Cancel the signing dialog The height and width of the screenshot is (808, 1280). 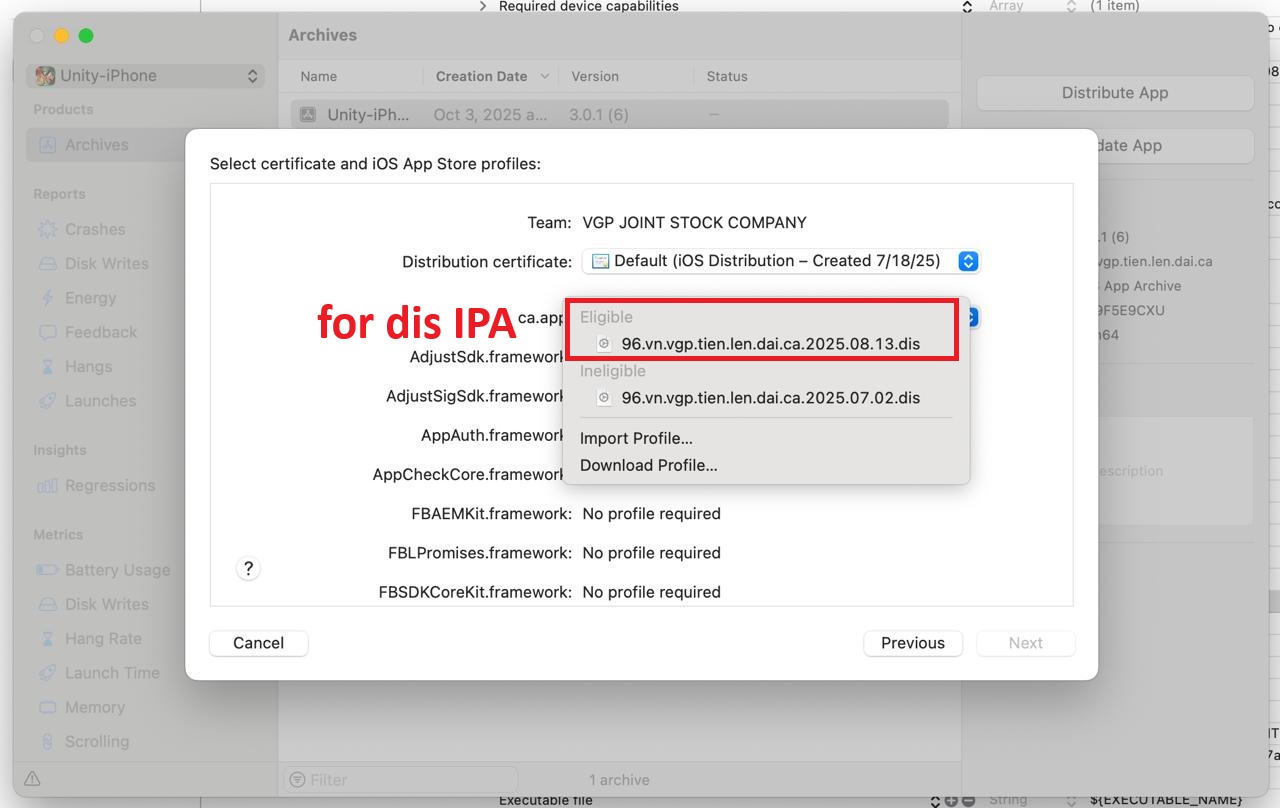point(258,643)
